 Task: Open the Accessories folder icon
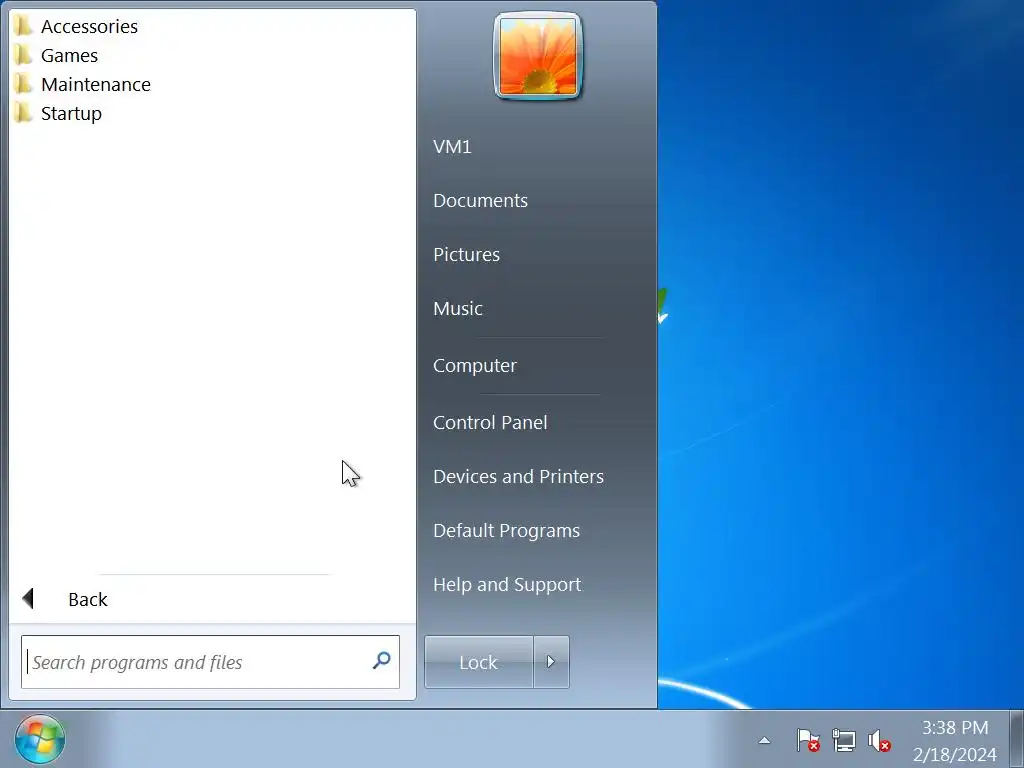pos(23,26)
